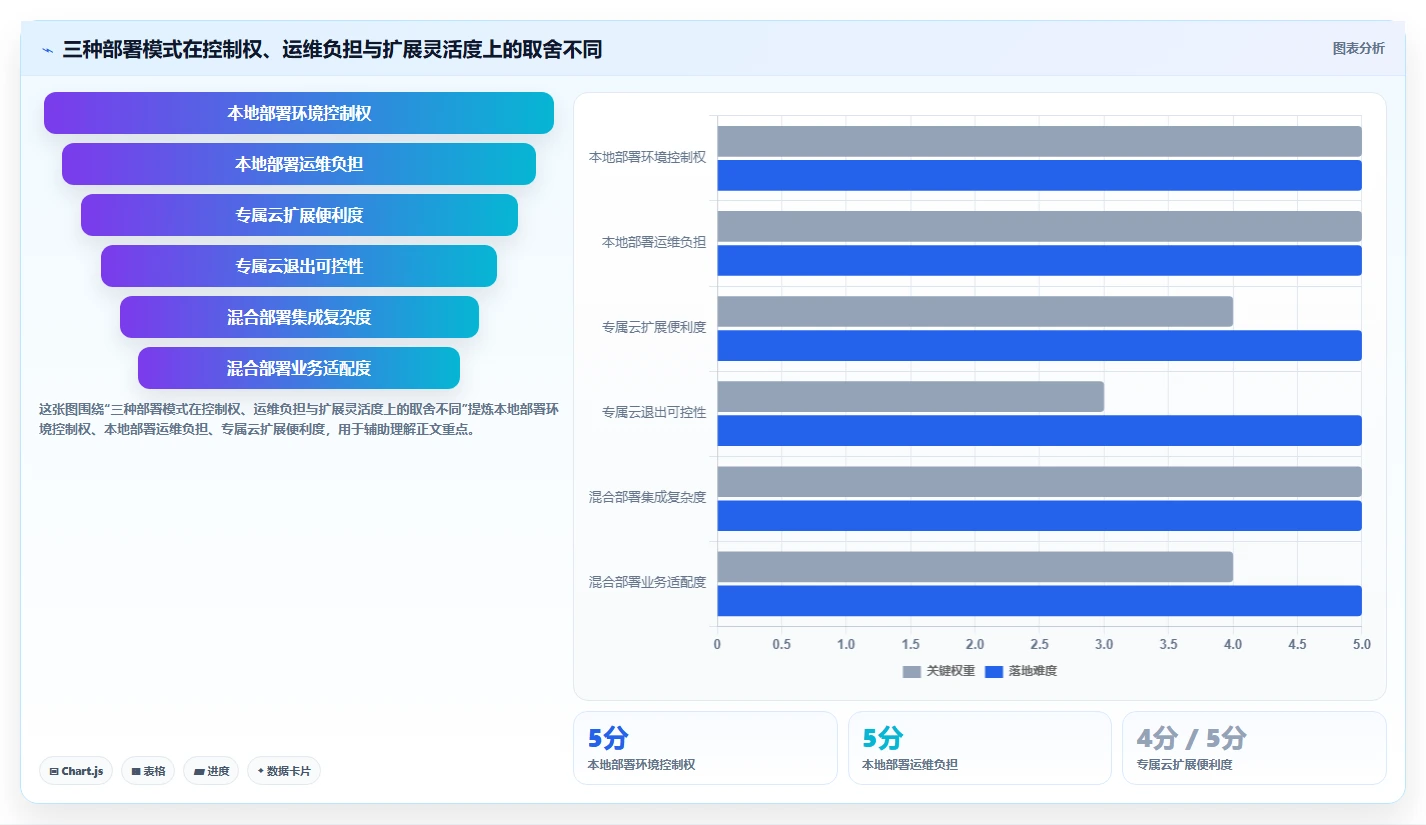
Task: Click the blue 落地难度 bar for 本地部署环境控制权
Action: (1039, 175)
